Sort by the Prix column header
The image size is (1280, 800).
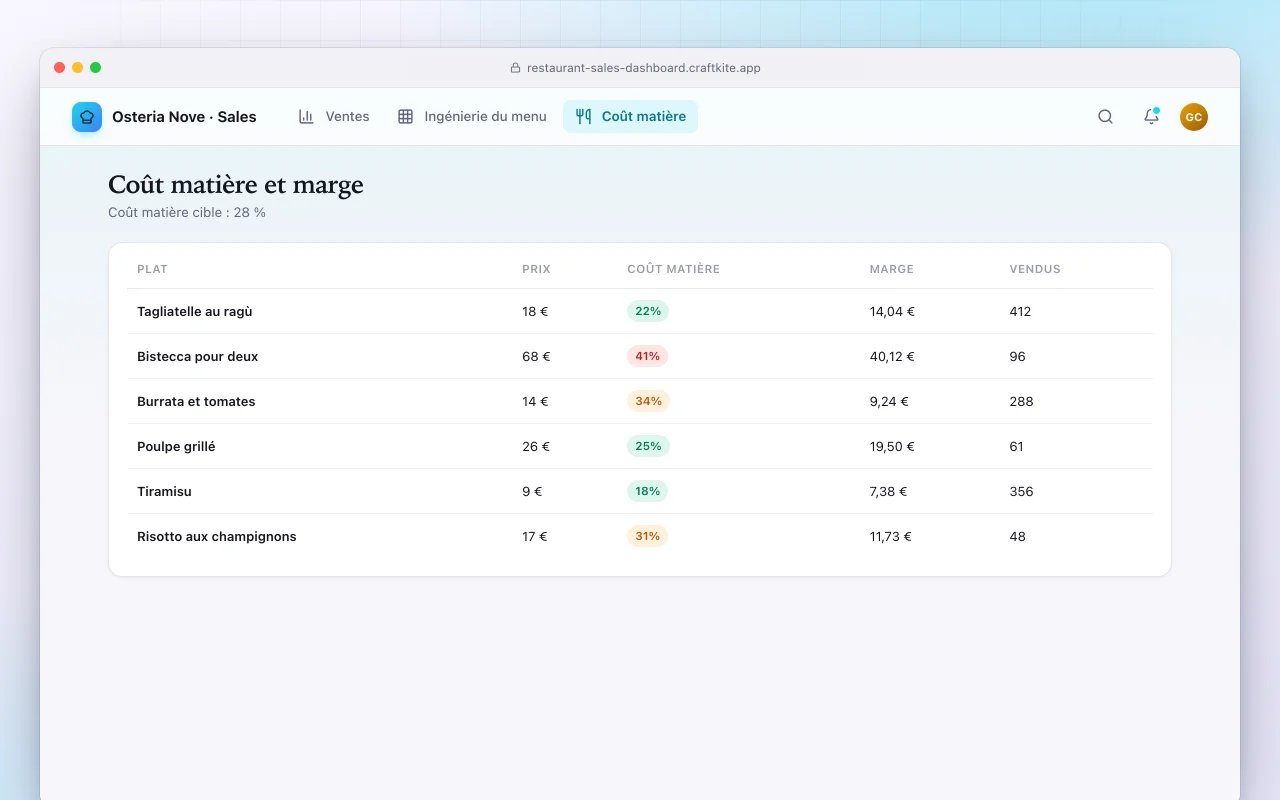pos(536,269)
